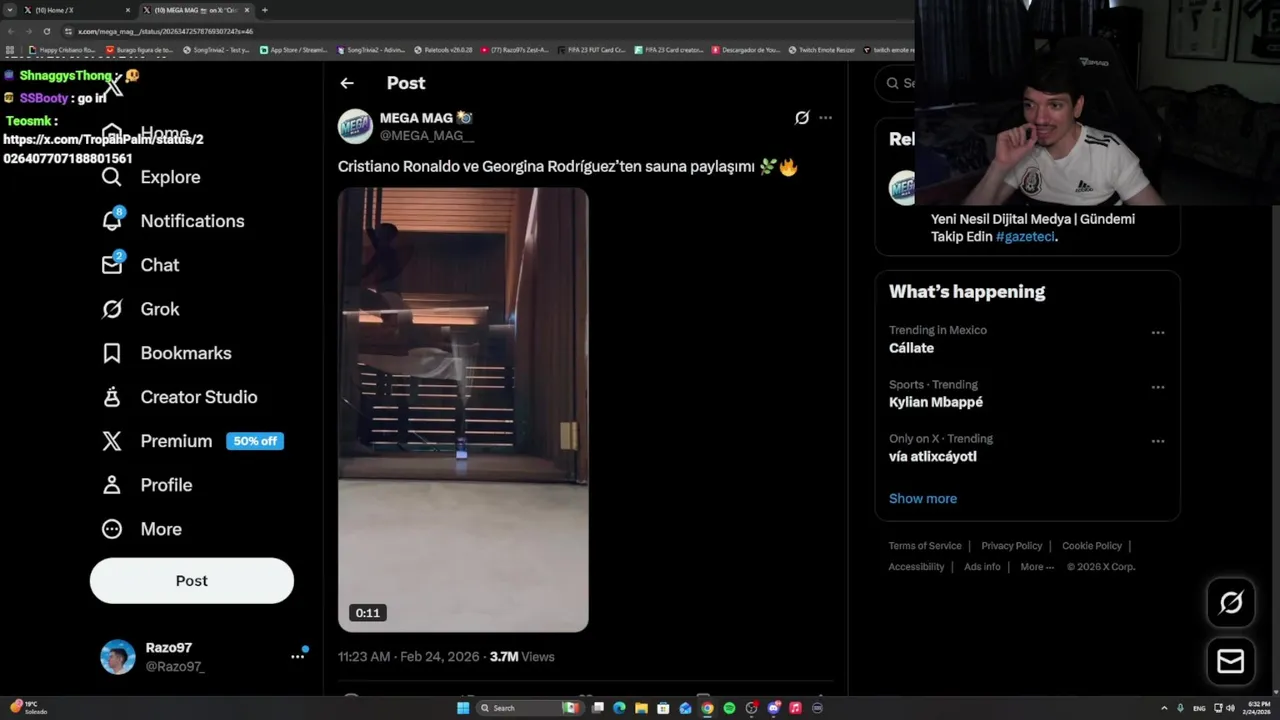This screenshot has height=720, width=1280.
Task: Open Premium X icon in sidebar
Action: (x=112, y=441)
